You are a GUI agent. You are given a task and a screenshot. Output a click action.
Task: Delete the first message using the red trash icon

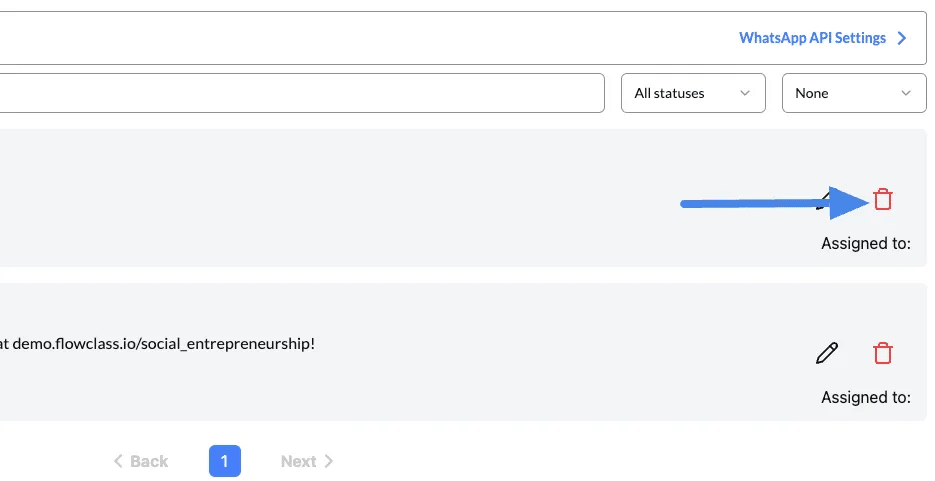tap(883, 199)
